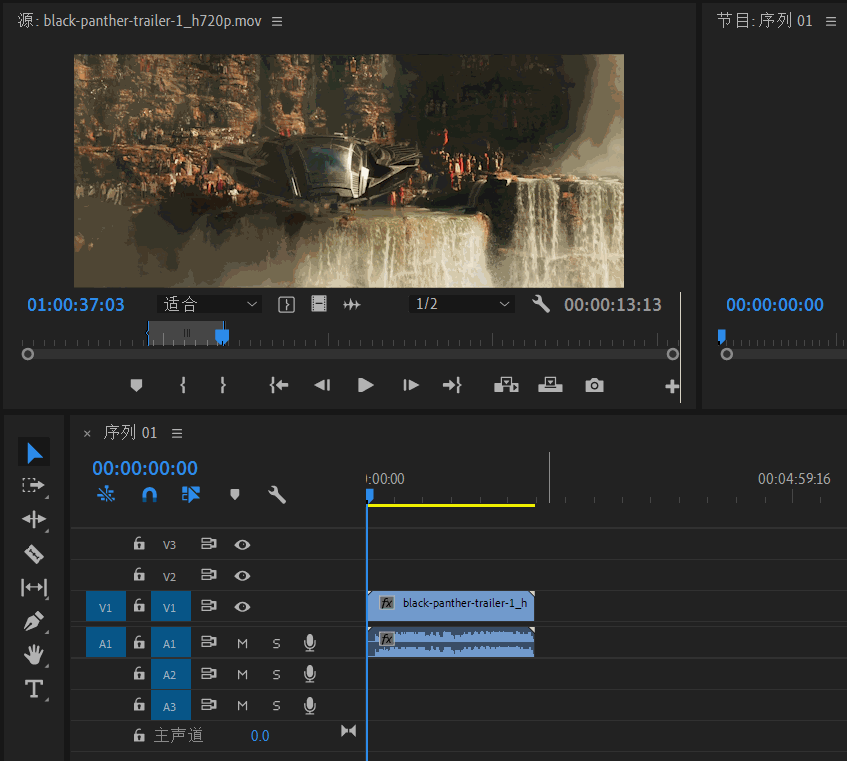Click the source monitor playhead marker

coord(222,337)
